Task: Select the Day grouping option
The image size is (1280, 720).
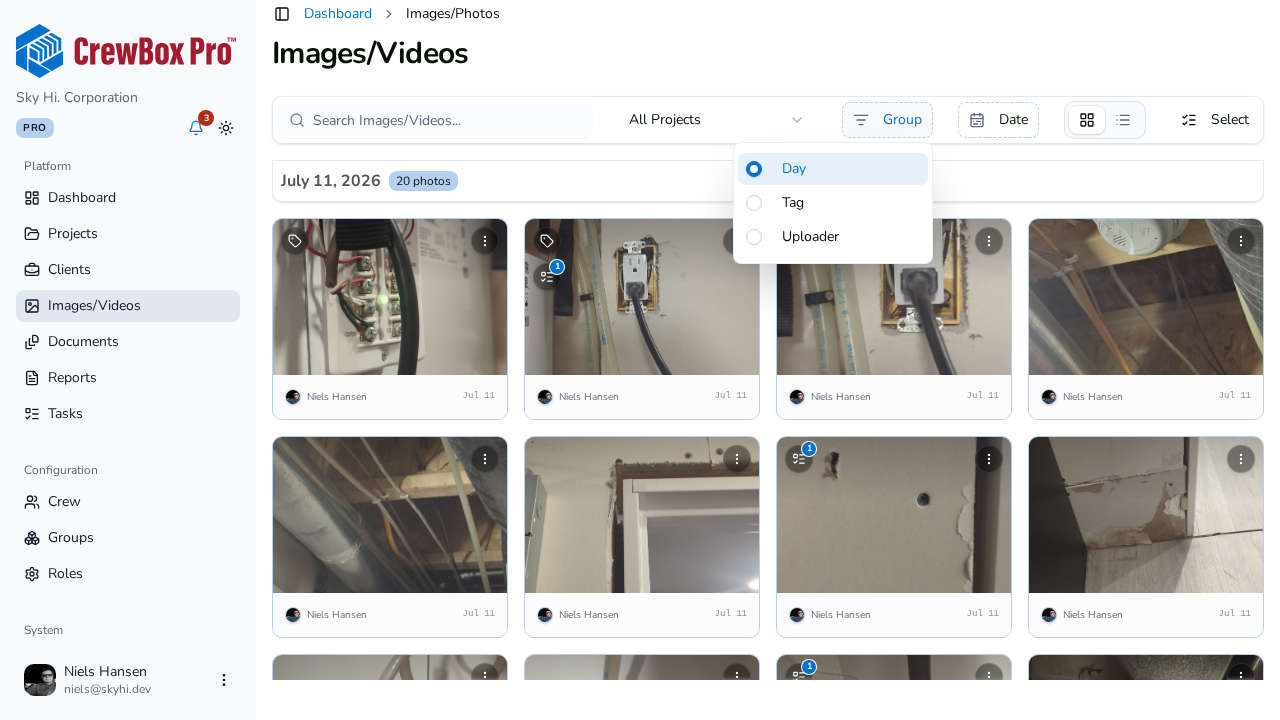Action: click(x=833, y=169)
